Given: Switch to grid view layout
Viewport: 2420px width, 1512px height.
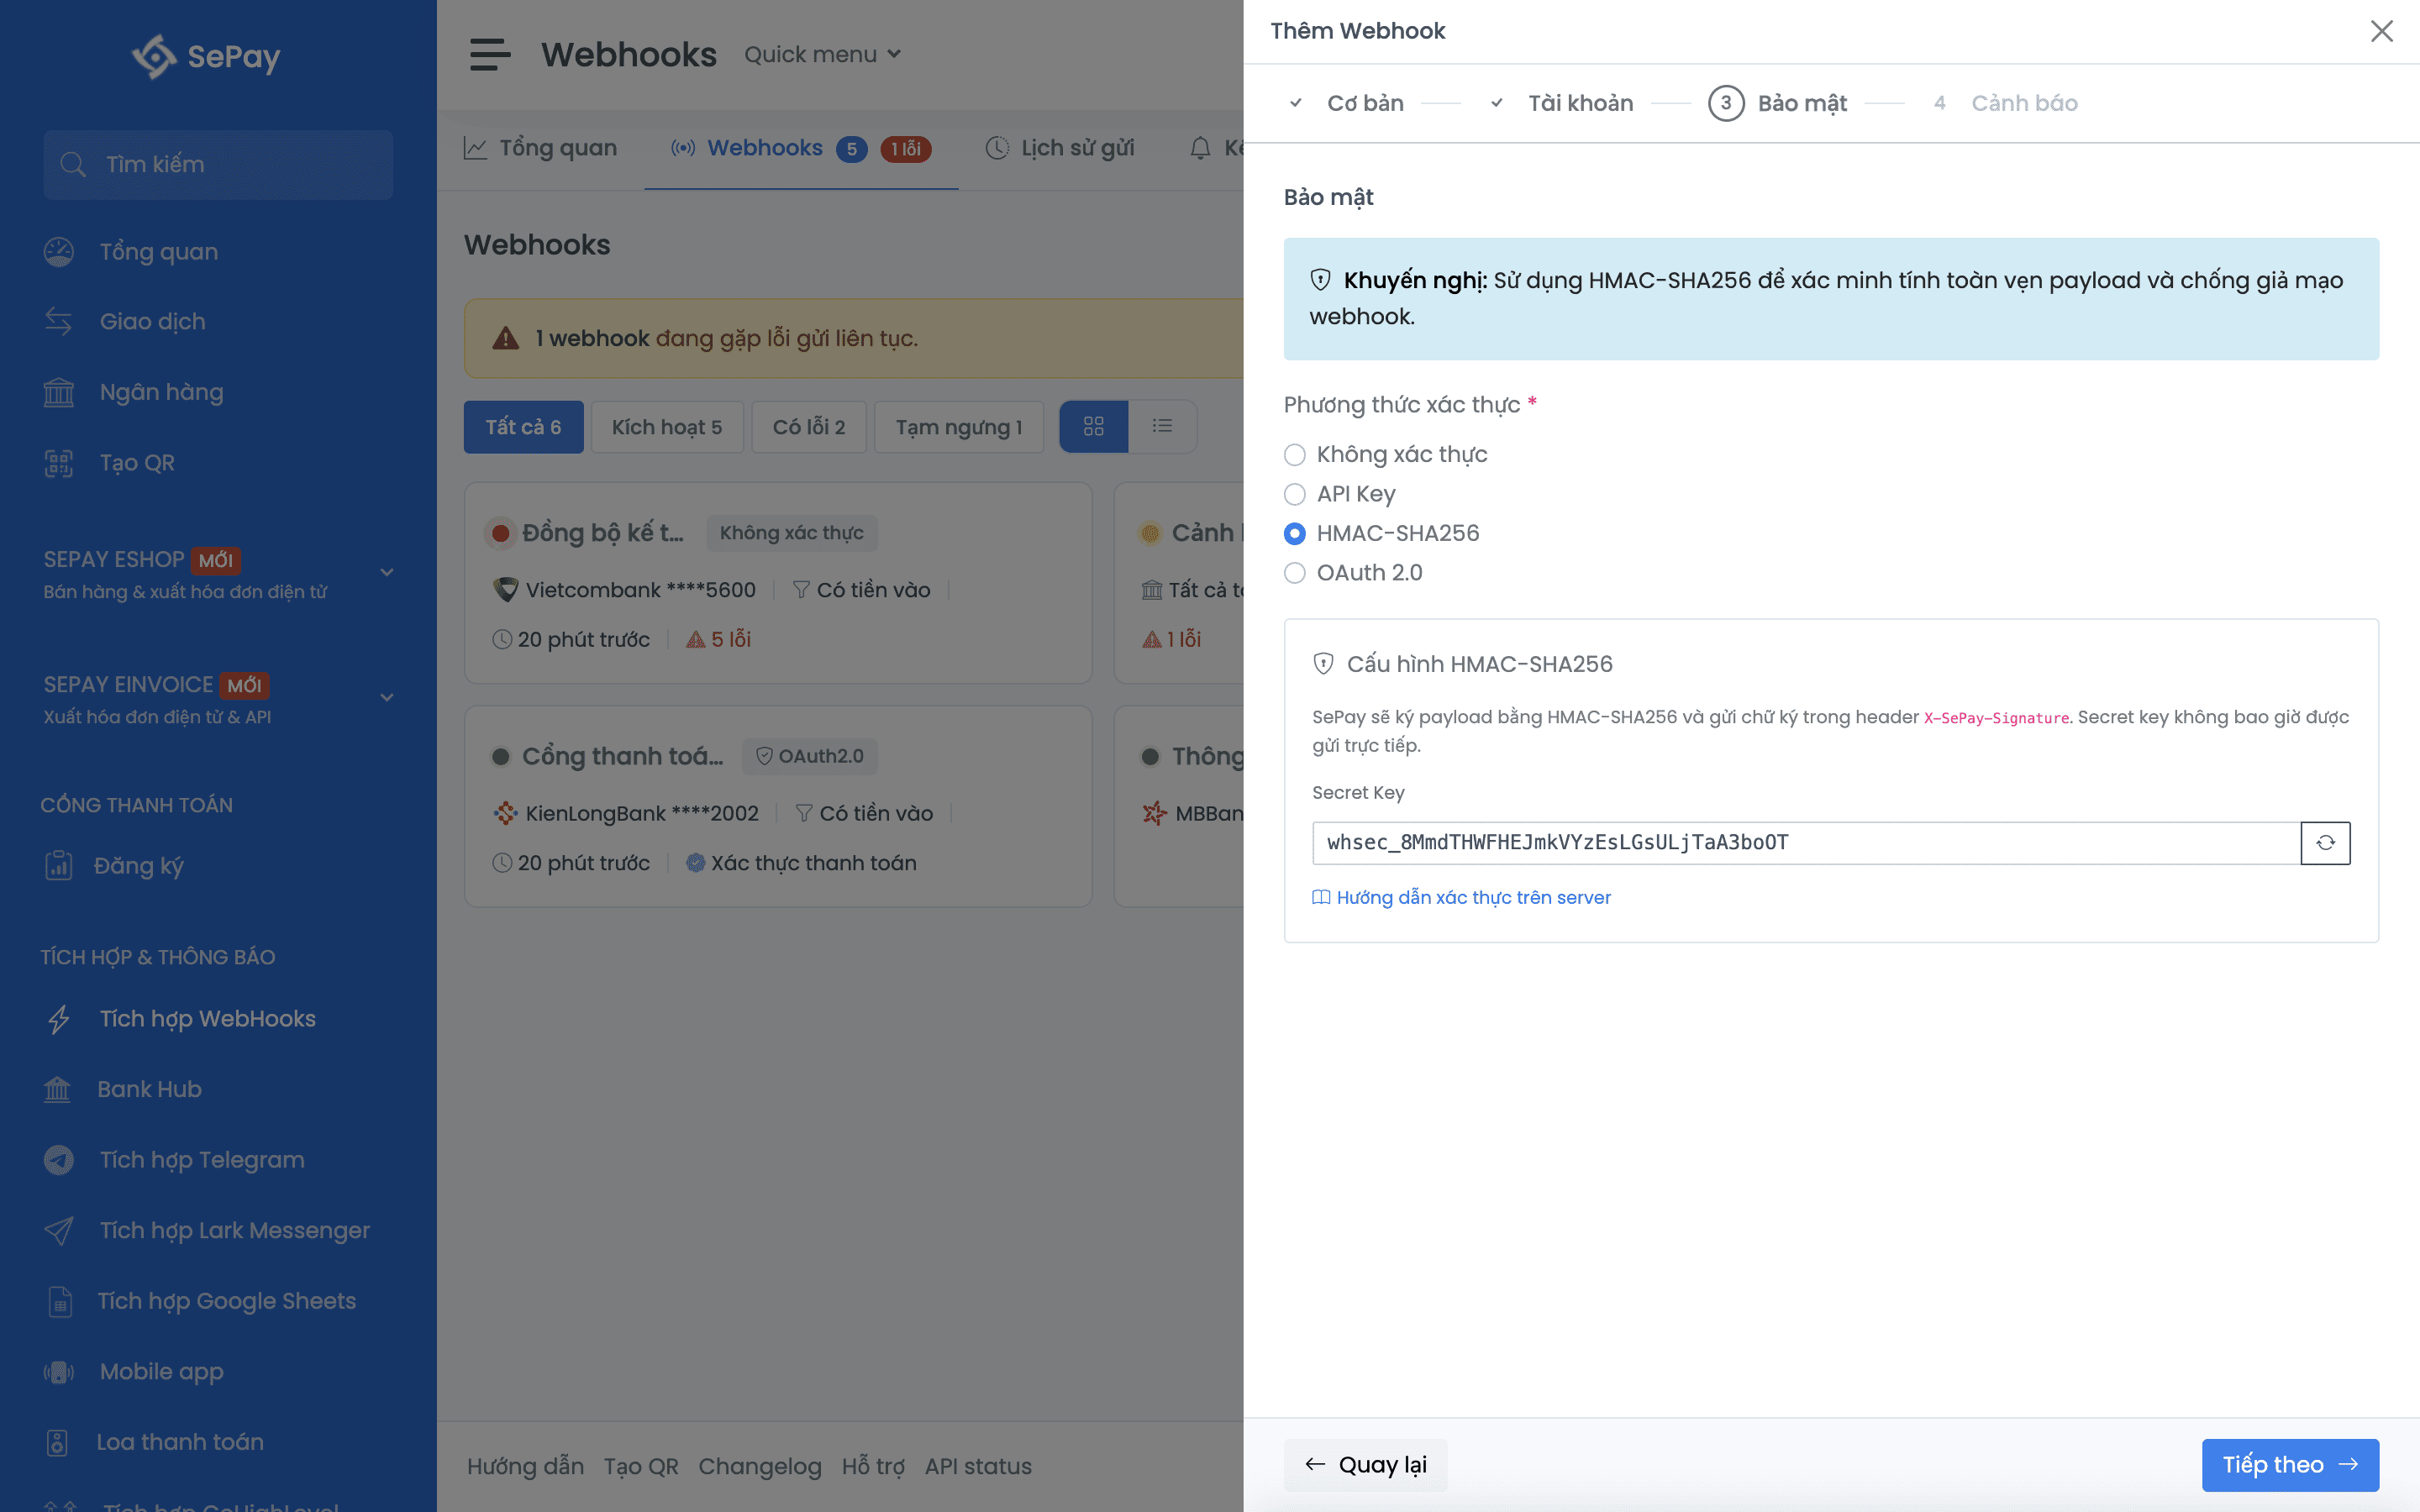Looking at the screenshot, I should [x=1094, y=427].
